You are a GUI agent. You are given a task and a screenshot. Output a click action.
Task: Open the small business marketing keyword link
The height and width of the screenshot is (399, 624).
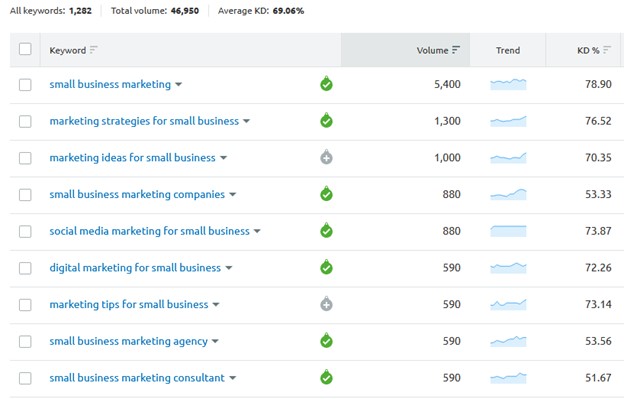pyautogui.click(x=110, y=84)
